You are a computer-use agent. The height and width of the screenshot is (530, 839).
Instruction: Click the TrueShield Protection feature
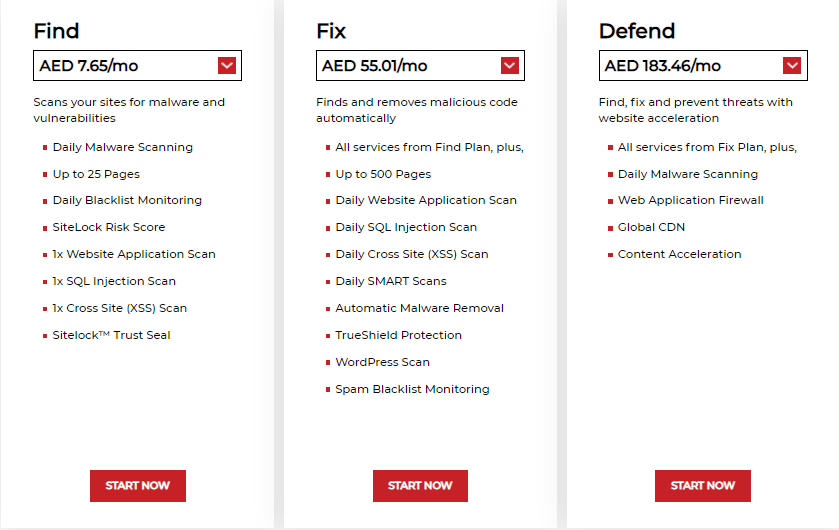[x=398, y=335]
